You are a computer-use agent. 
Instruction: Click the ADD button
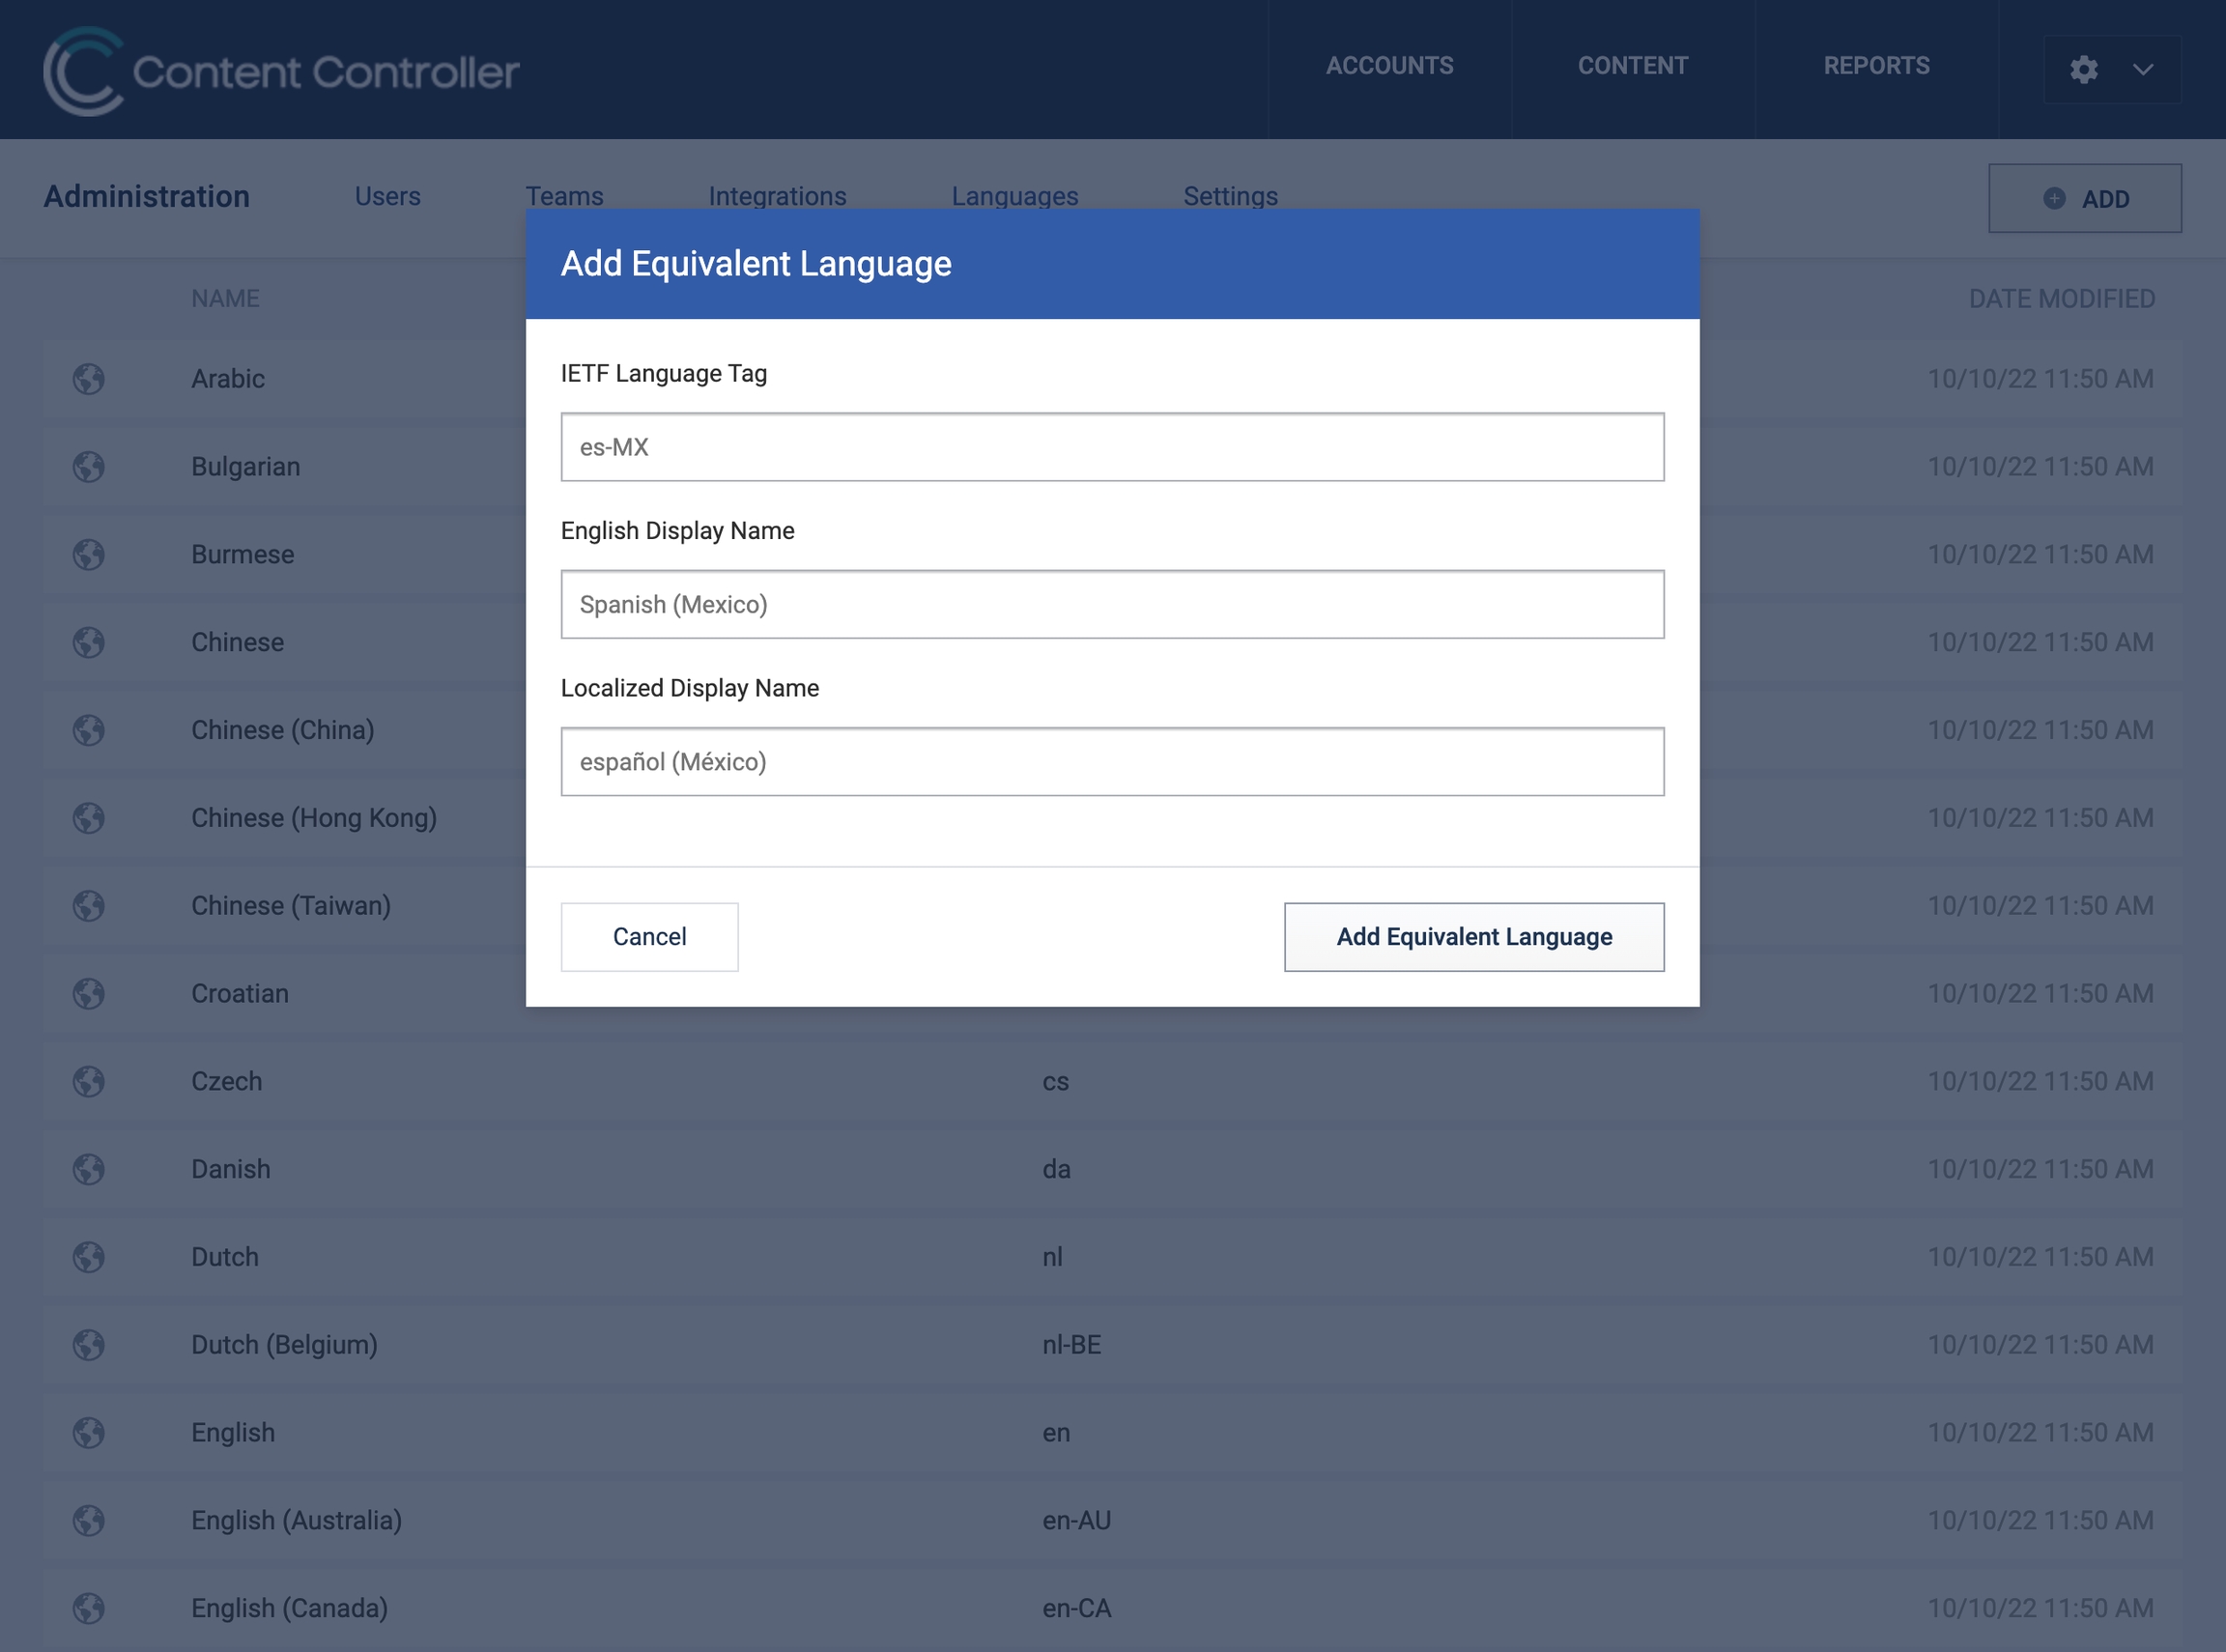pyautogui.click(x=2084, y=198)
